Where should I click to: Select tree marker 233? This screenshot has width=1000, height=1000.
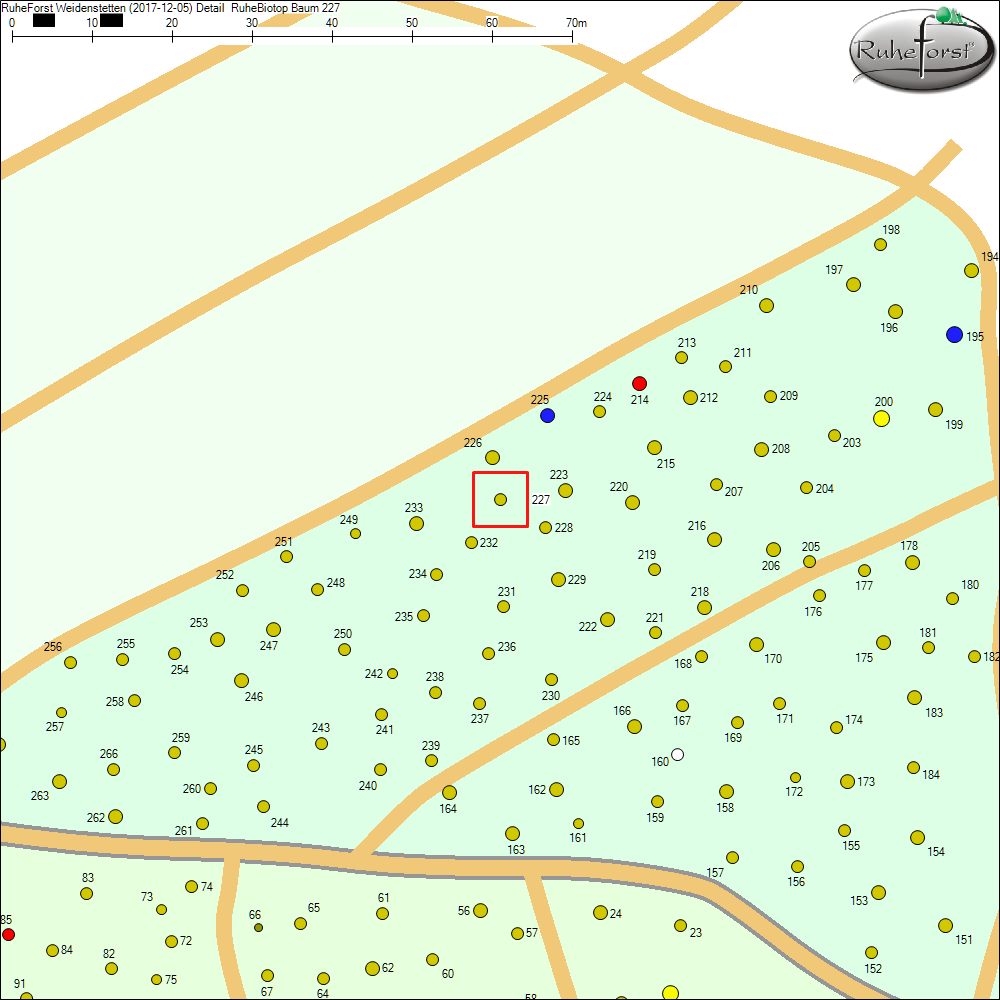pyautogui.click(x=416, y=523)
